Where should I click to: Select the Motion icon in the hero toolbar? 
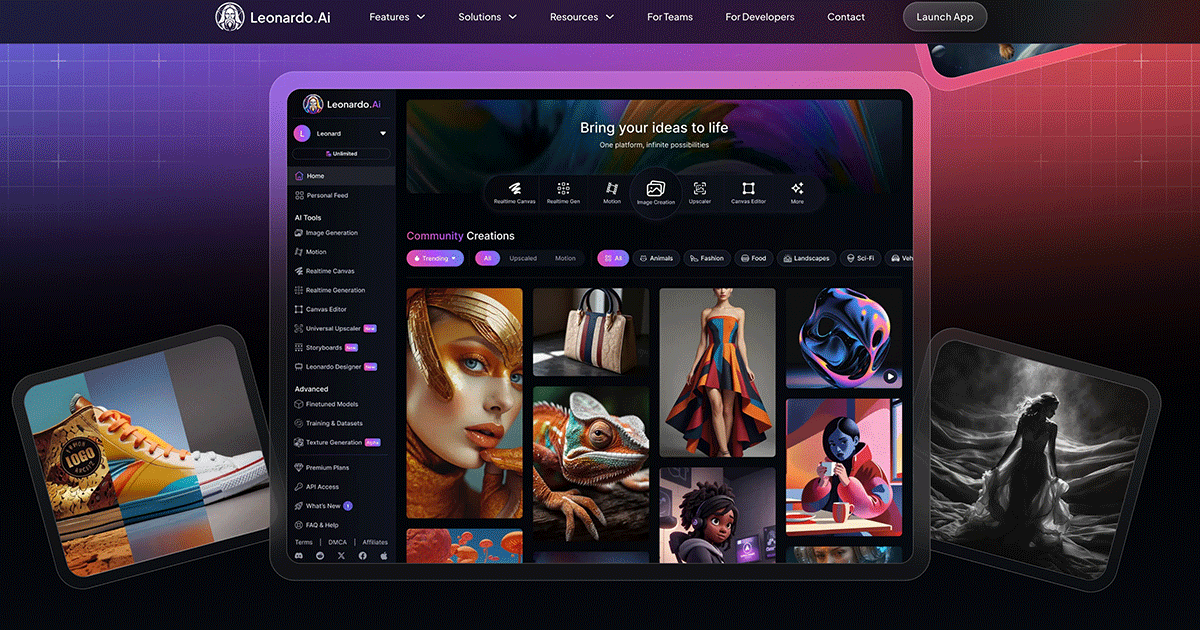(612, 192)
